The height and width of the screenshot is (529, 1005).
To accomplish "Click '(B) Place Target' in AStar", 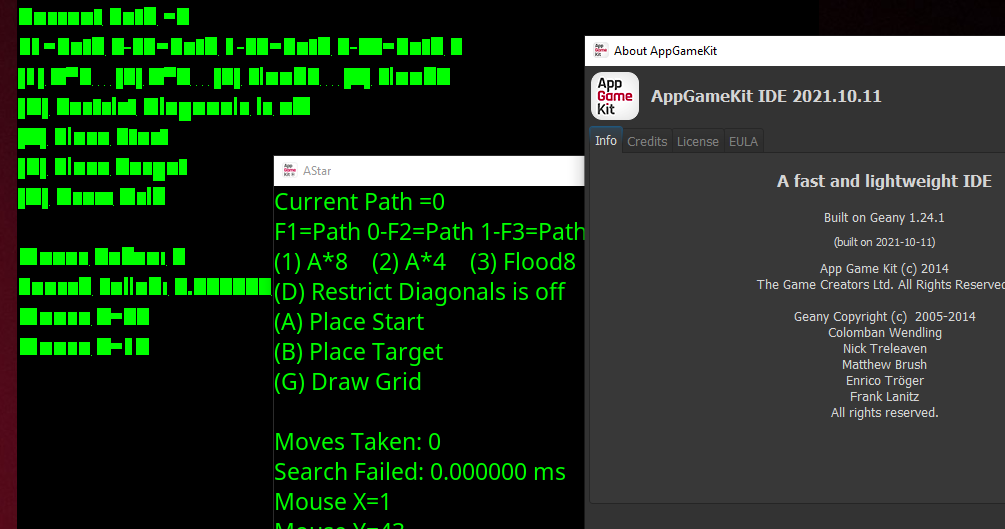I will pyautogui.click(x=358, y=352).
